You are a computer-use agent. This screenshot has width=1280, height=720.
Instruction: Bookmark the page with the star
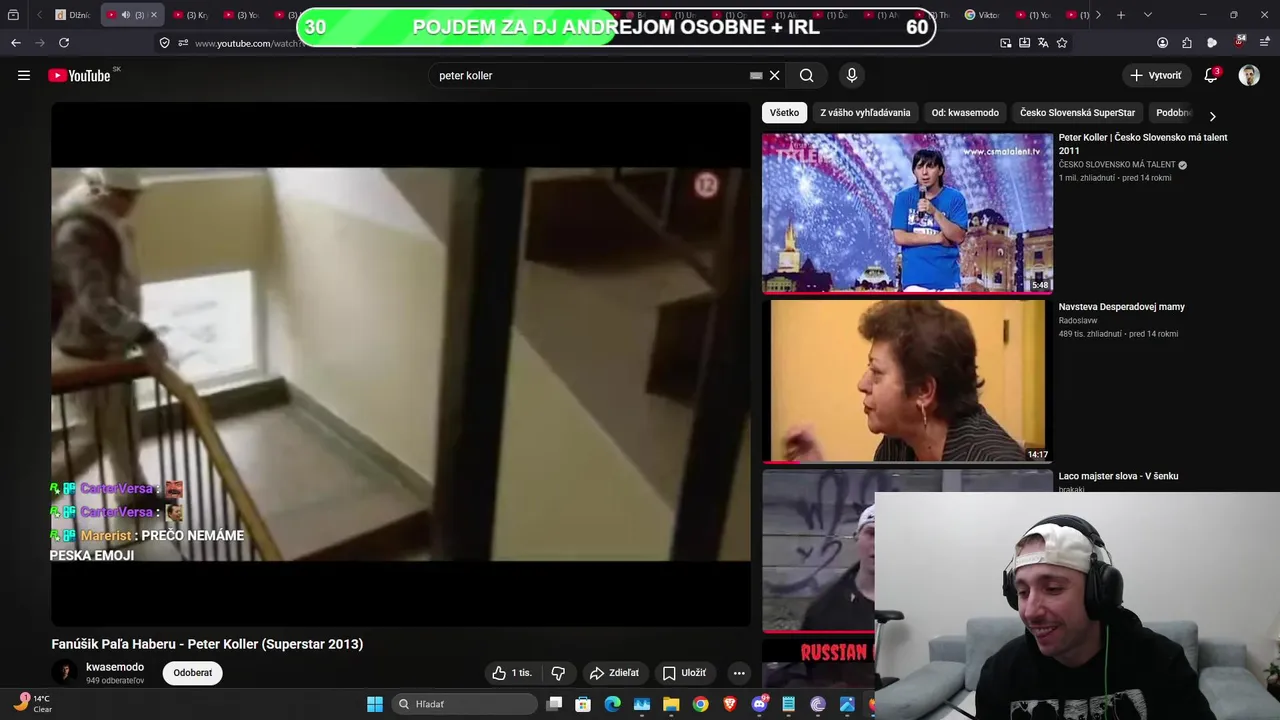click(1062, 43)
